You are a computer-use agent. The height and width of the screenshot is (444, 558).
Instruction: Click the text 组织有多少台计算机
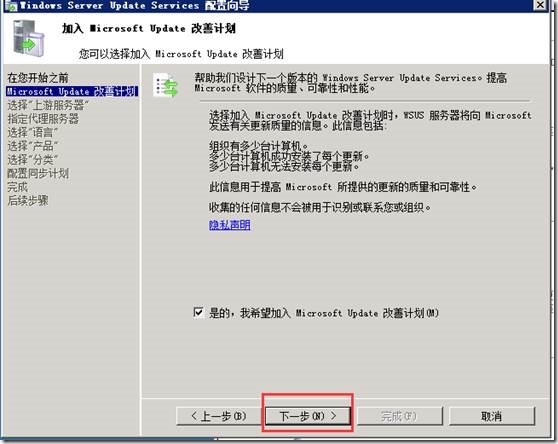[259, 146]
